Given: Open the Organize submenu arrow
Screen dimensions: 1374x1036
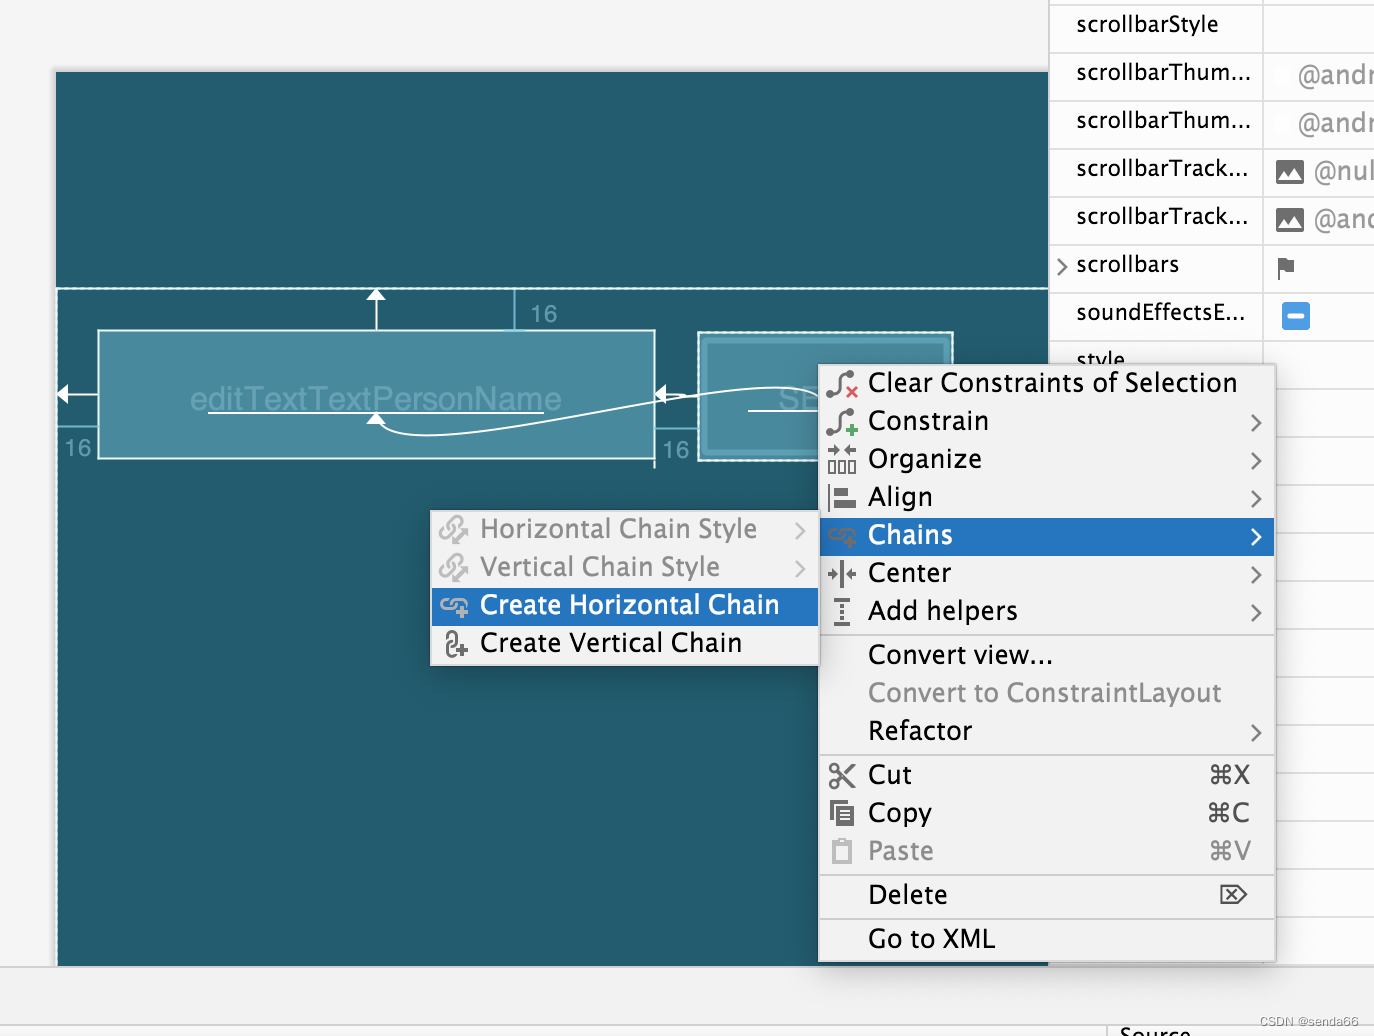Looking at the screenshot, I should [1256, 461].
